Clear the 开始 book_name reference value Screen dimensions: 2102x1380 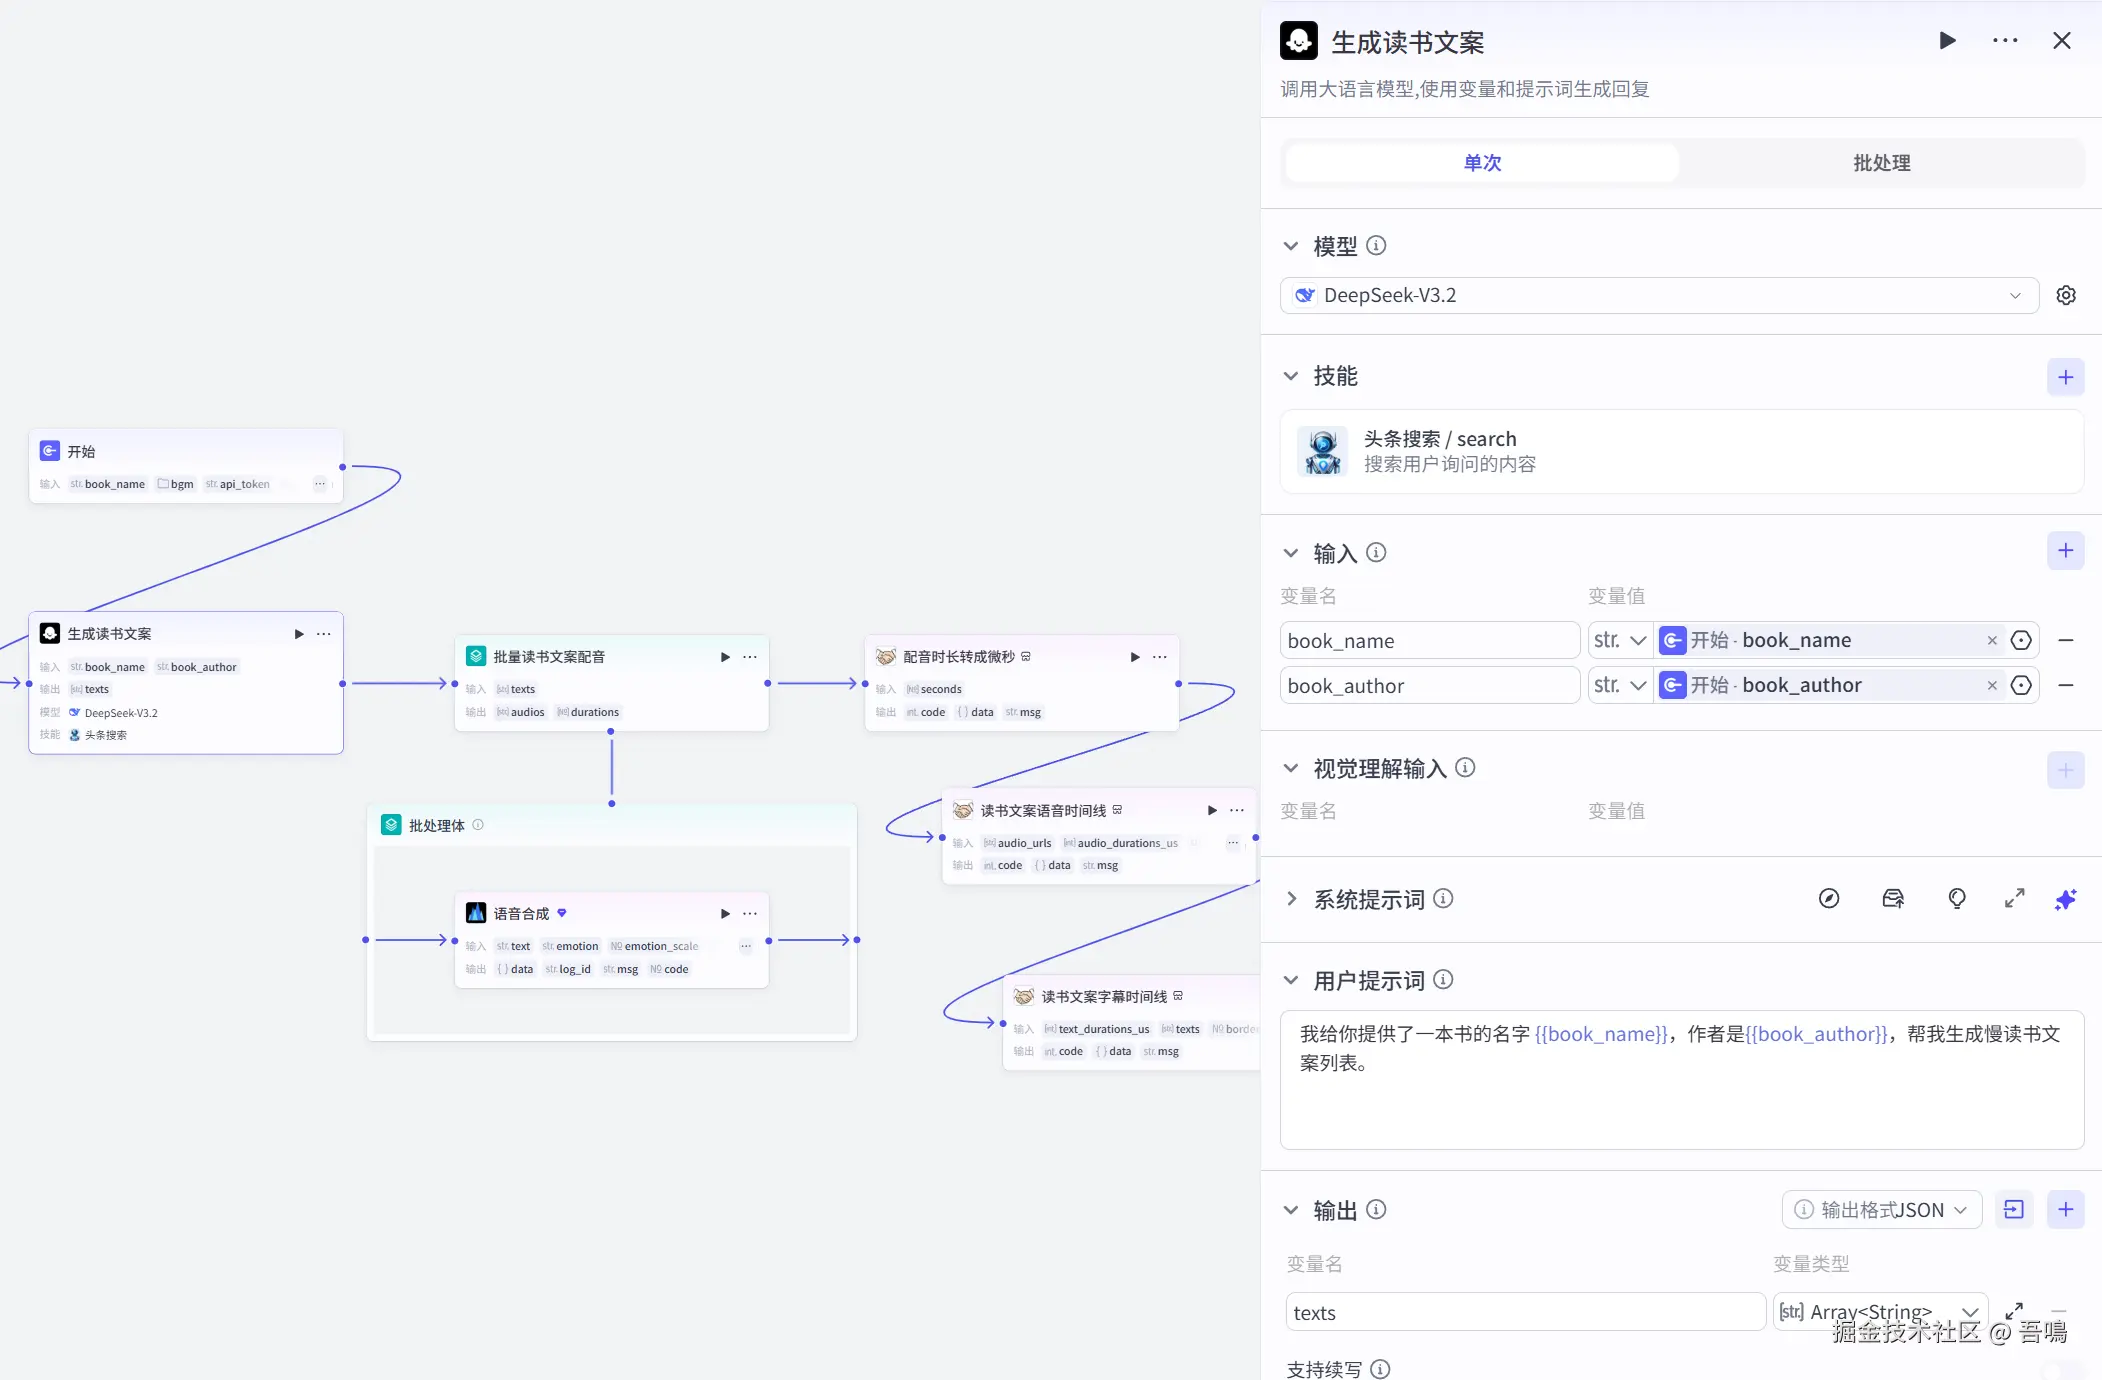tap(1992, 640)
